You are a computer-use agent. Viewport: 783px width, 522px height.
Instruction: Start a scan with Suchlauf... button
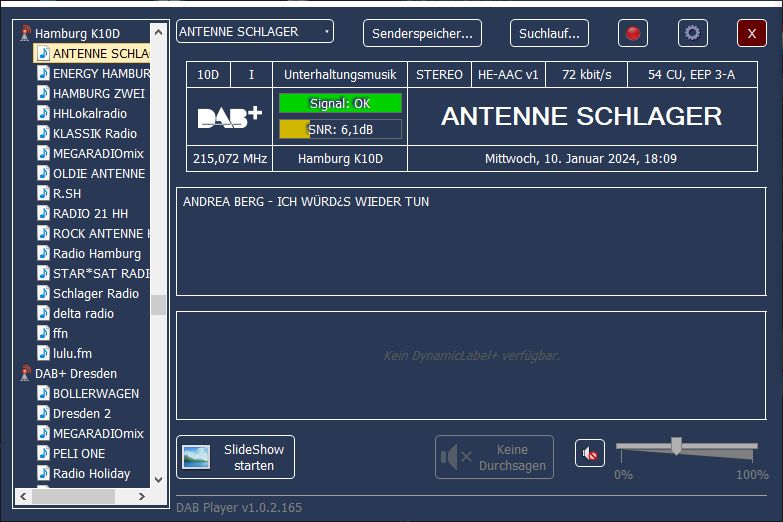[x=549, y=33]
